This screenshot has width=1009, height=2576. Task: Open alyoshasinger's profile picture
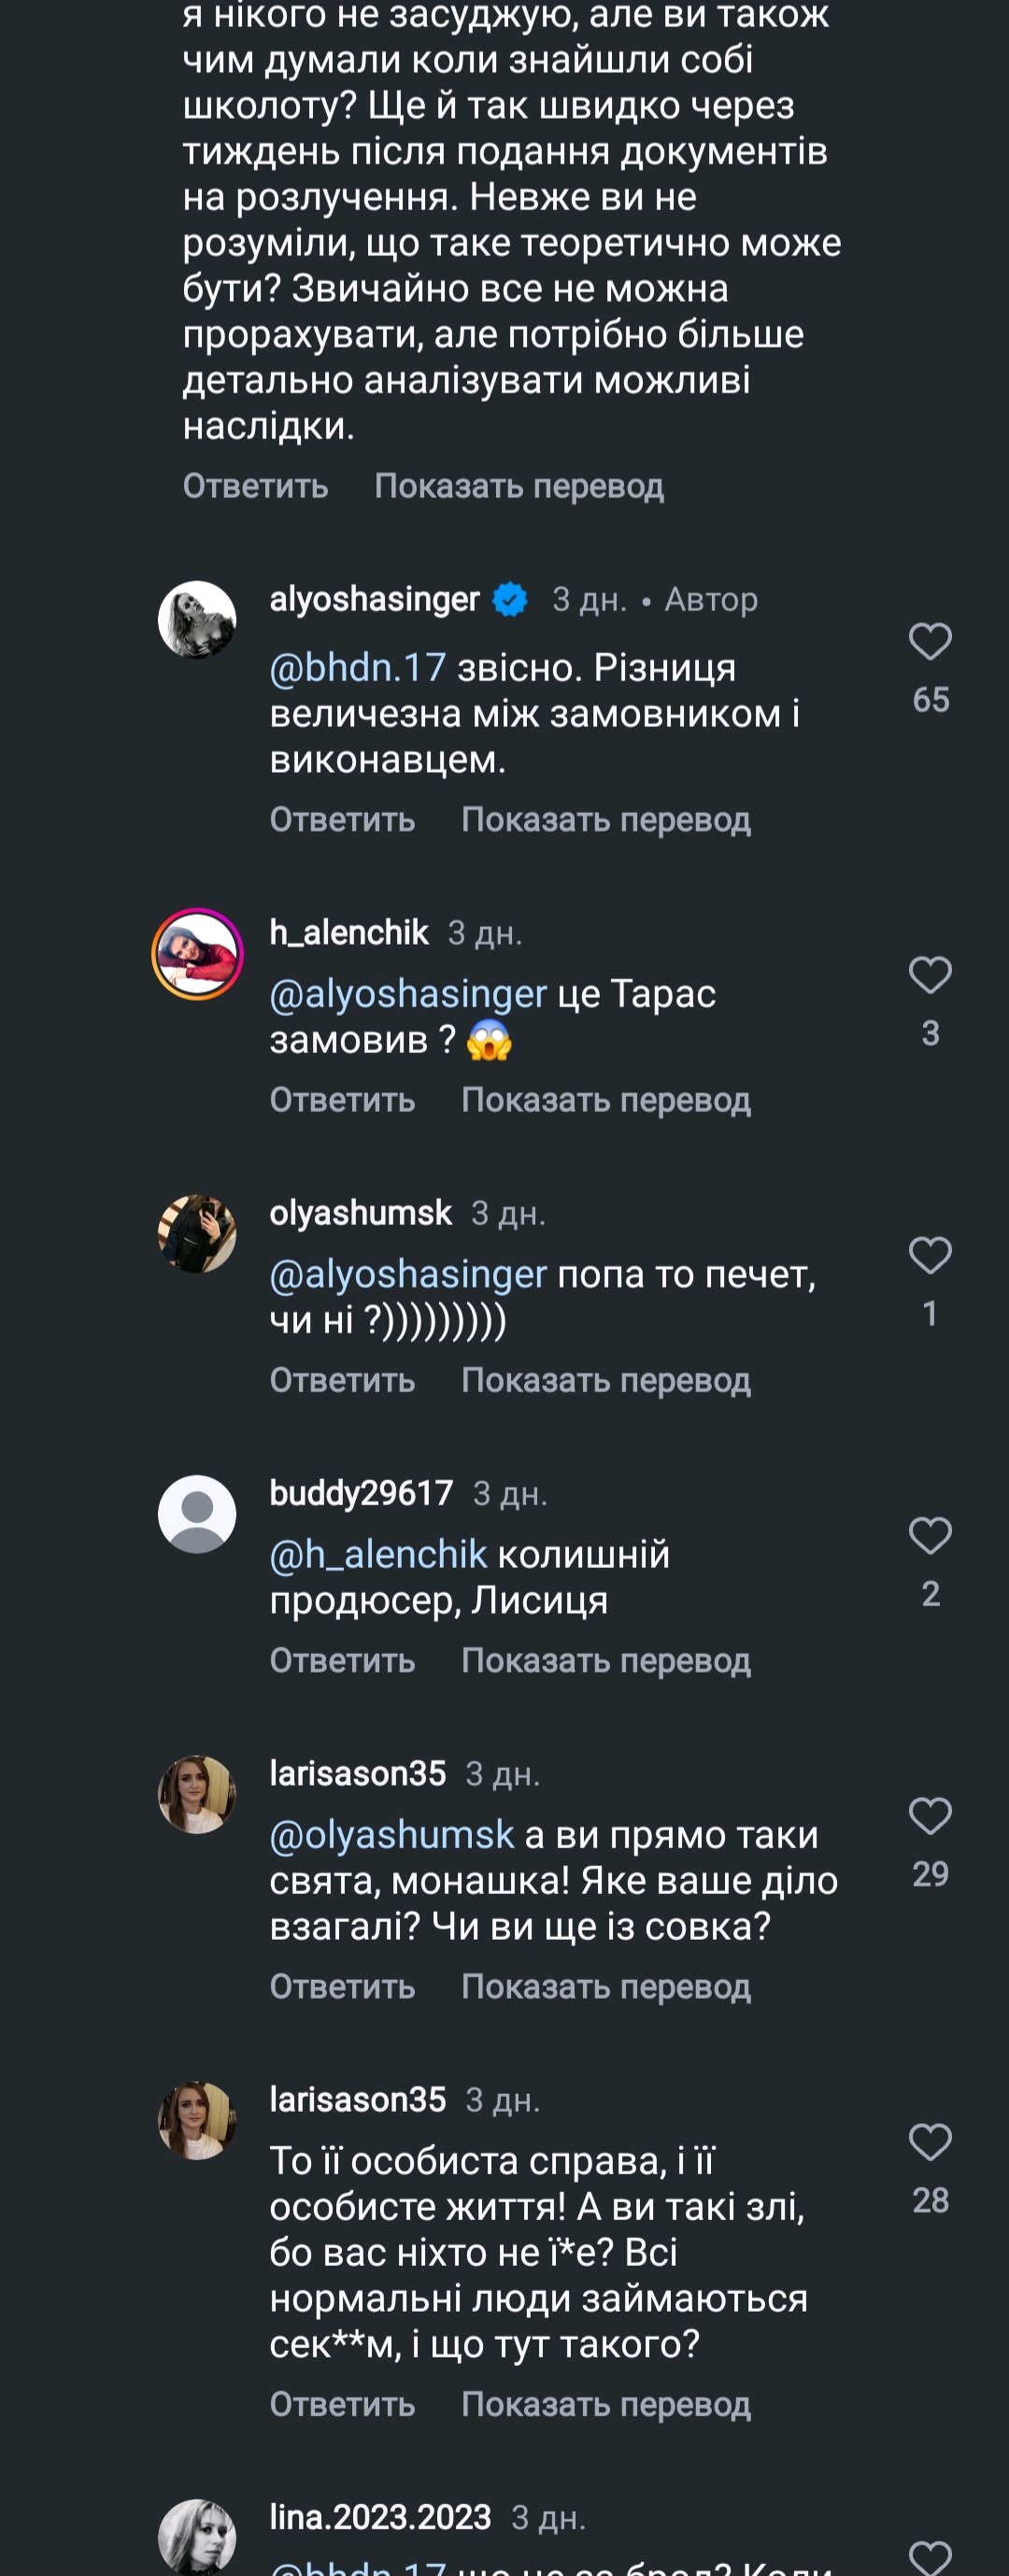(x=197, y=620)
